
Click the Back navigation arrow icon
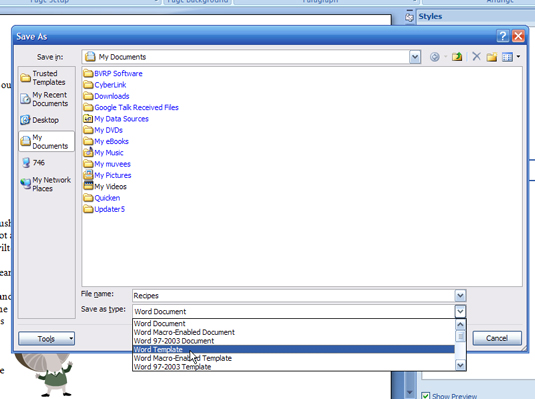coord(434,57)
